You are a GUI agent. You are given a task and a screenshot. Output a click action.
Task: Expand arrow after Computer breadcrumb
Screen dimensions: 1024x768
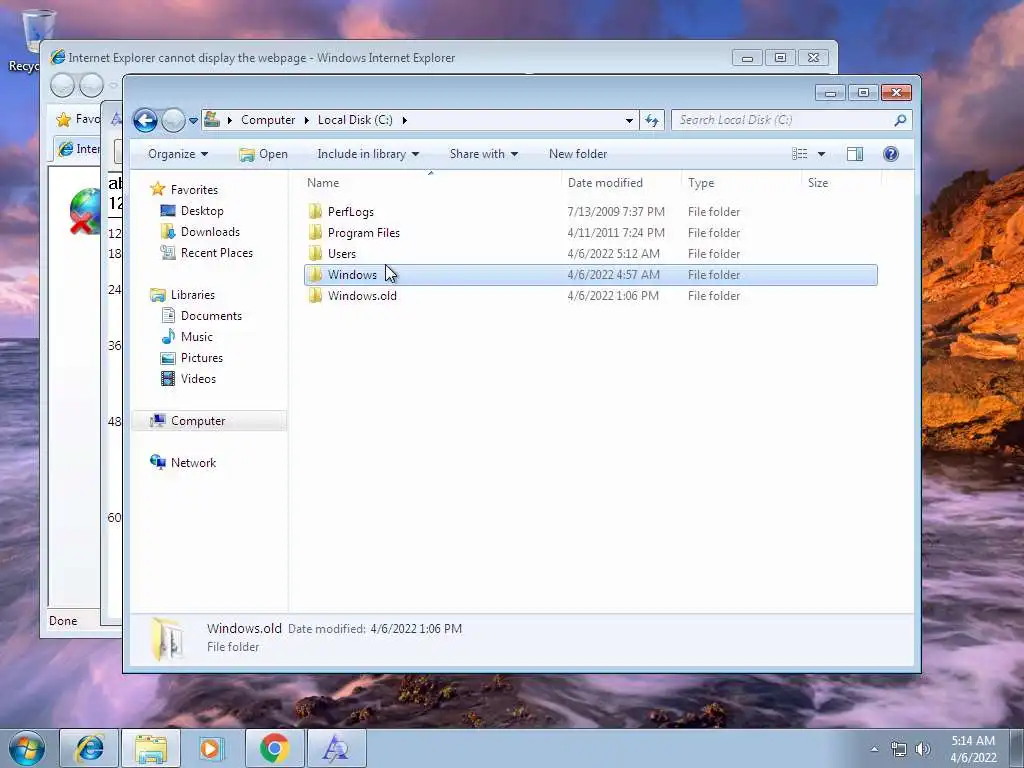click(307, 120)
